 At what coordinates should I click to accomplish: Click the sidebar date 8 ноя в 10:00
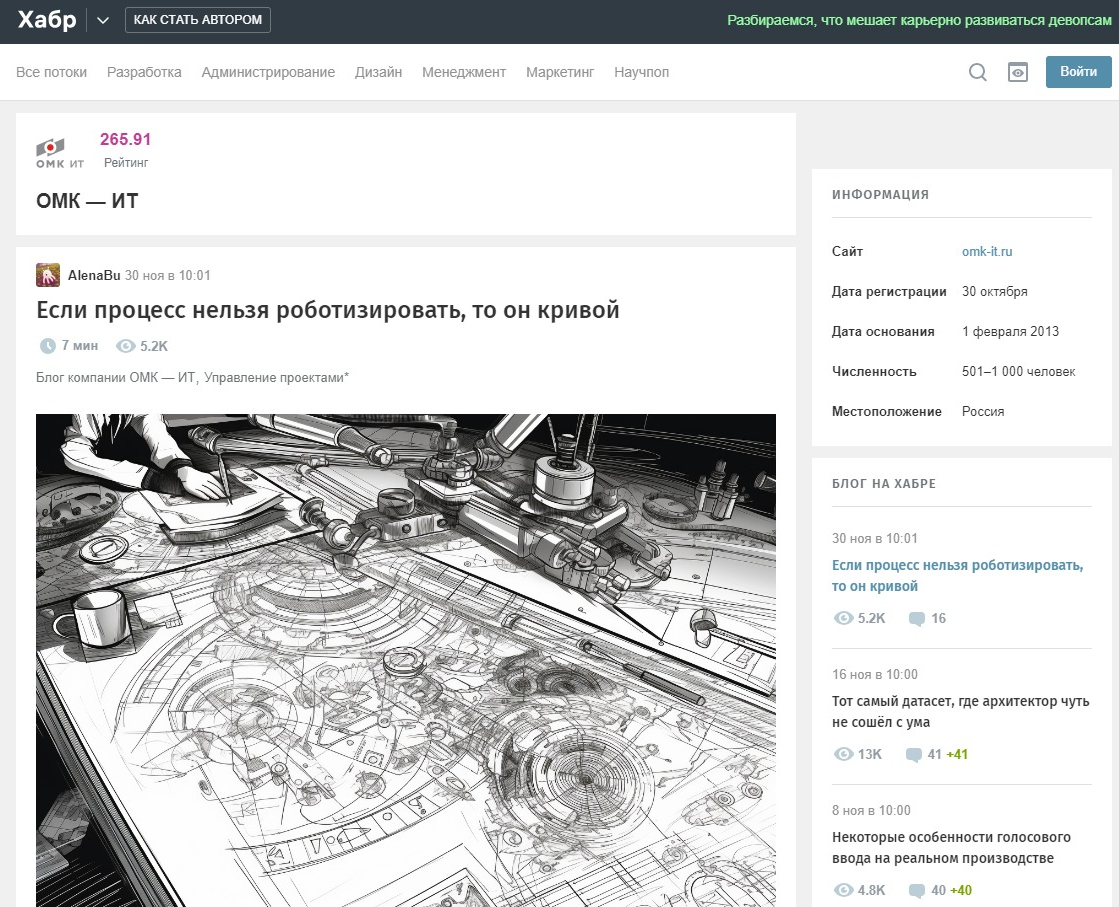click(871, 811)
